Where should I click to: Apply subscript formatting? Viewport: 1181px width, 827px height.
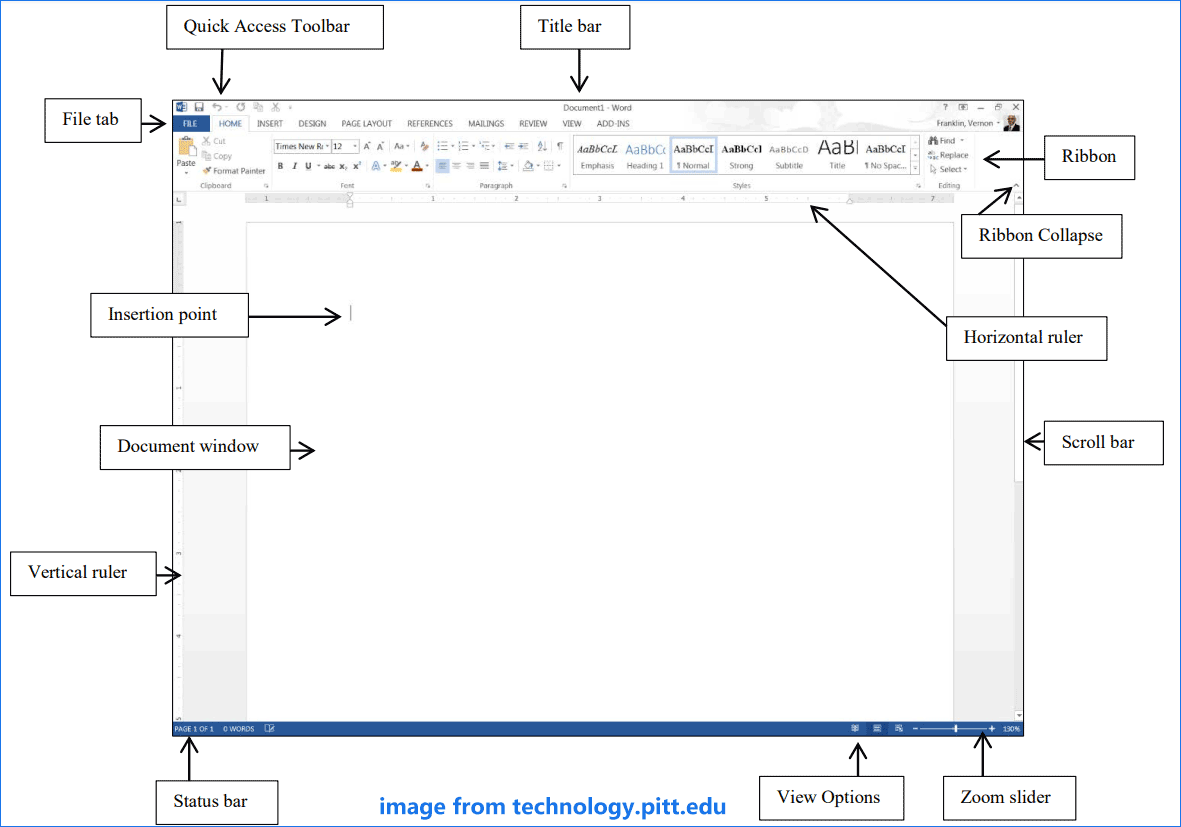[x=341, y=164]
